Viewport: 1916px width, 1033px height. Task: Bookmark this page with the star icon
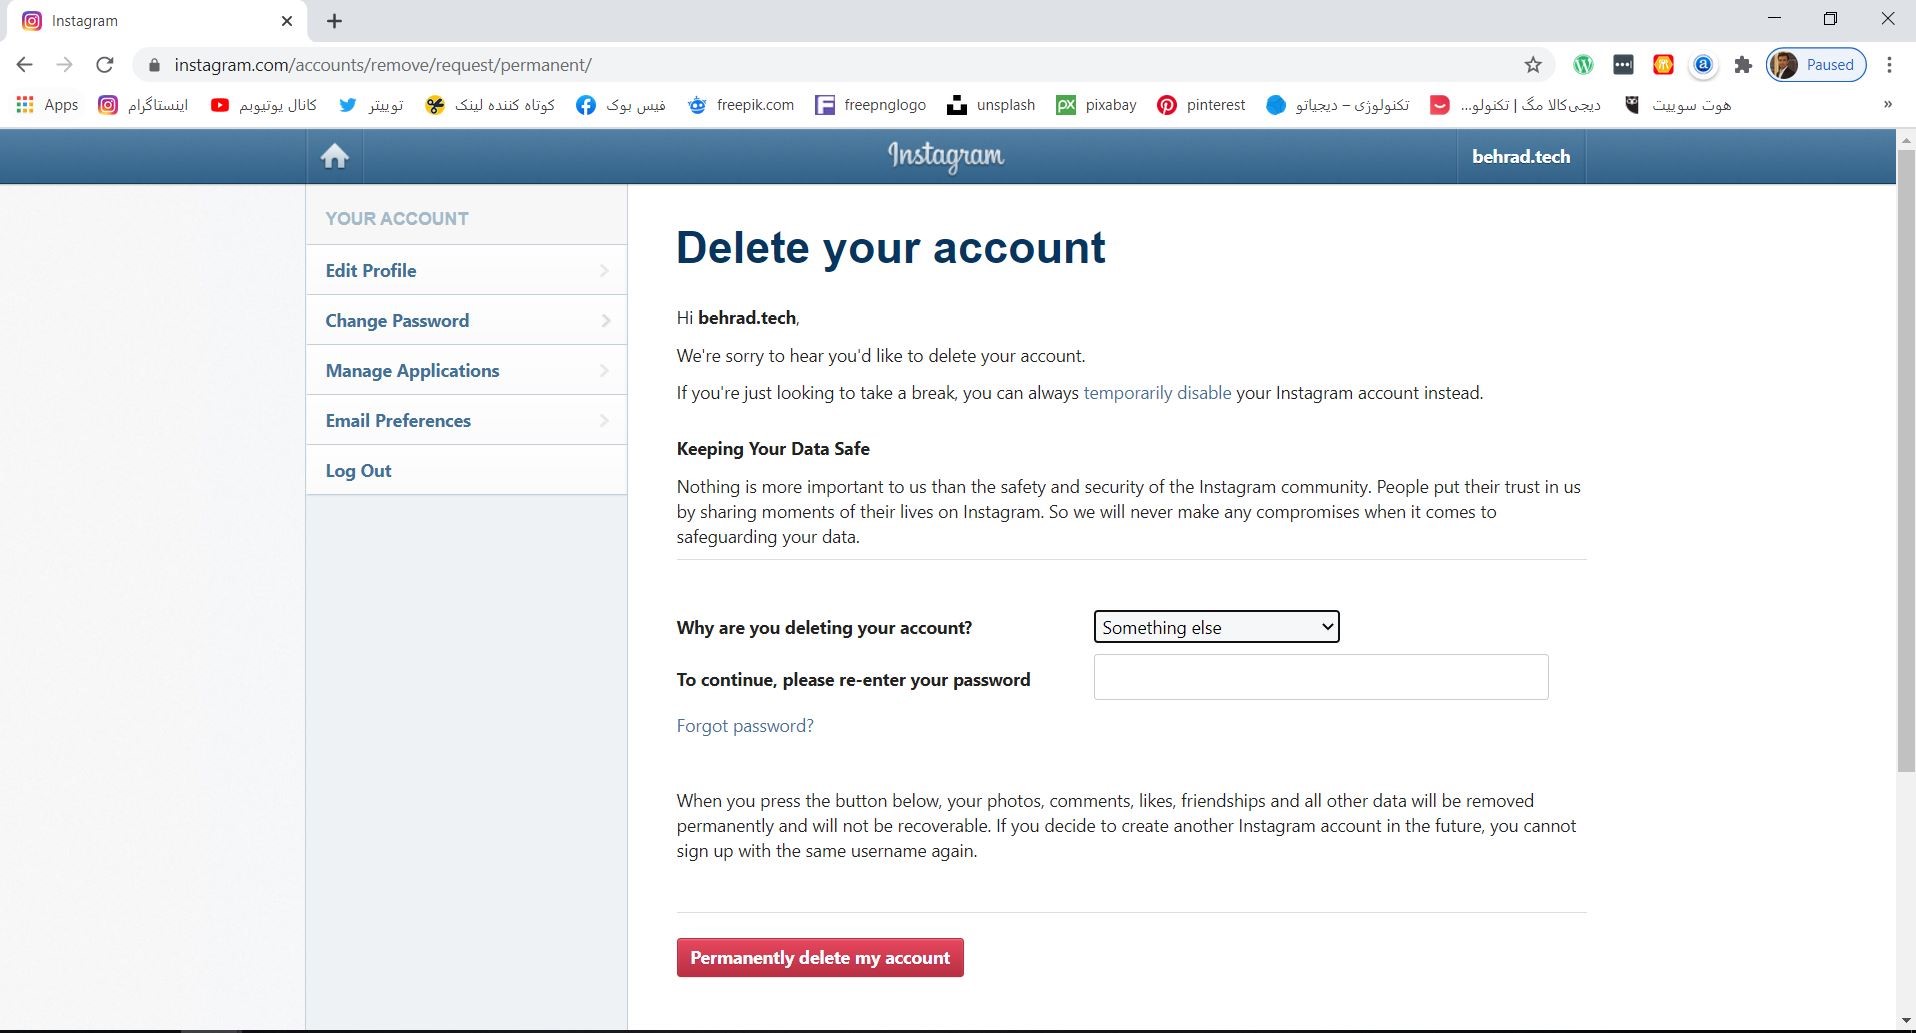coord(1533,65)
